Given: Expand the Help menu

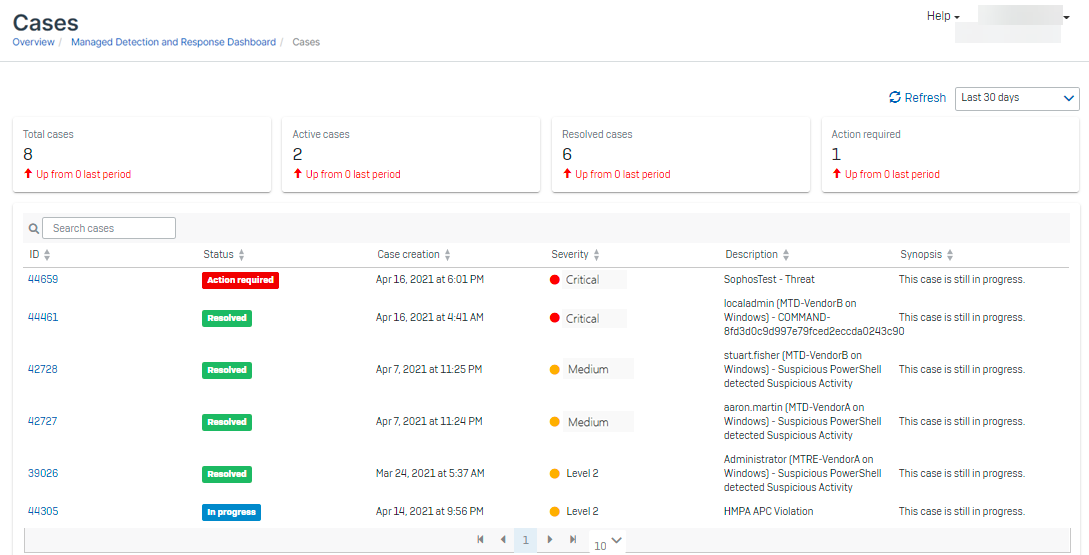Looking at the screenshot, I should click(x=943, y=17).
